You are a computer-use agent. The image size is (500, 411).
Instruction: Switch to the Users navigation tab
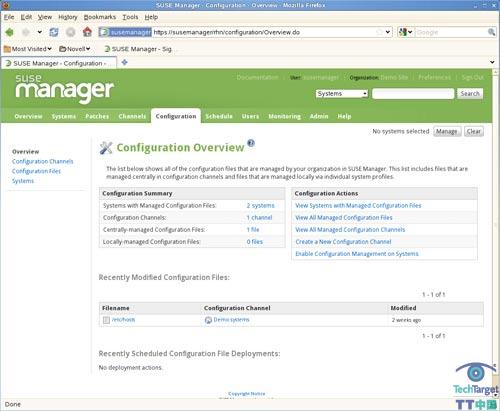point(250,116)
